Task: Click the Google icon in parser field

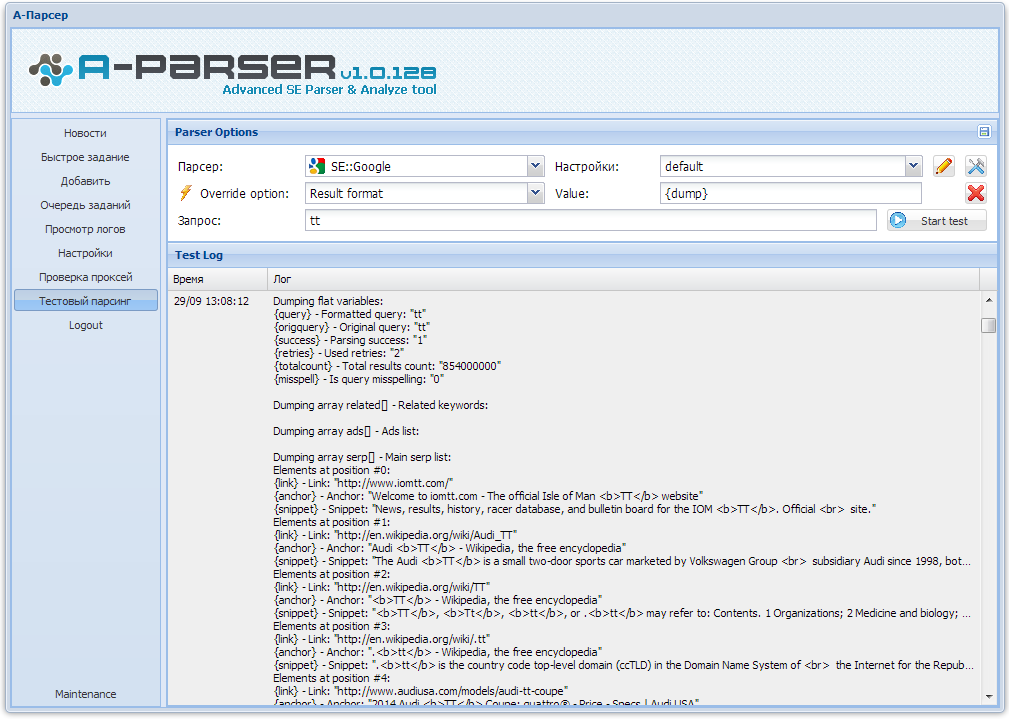Action: 317,166
